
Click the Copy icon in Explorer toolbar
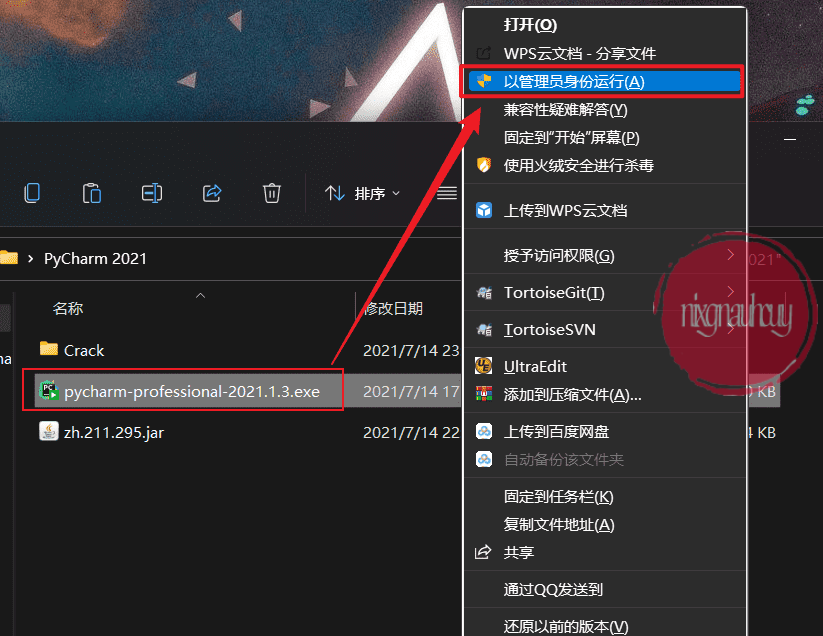coord(32,193)
